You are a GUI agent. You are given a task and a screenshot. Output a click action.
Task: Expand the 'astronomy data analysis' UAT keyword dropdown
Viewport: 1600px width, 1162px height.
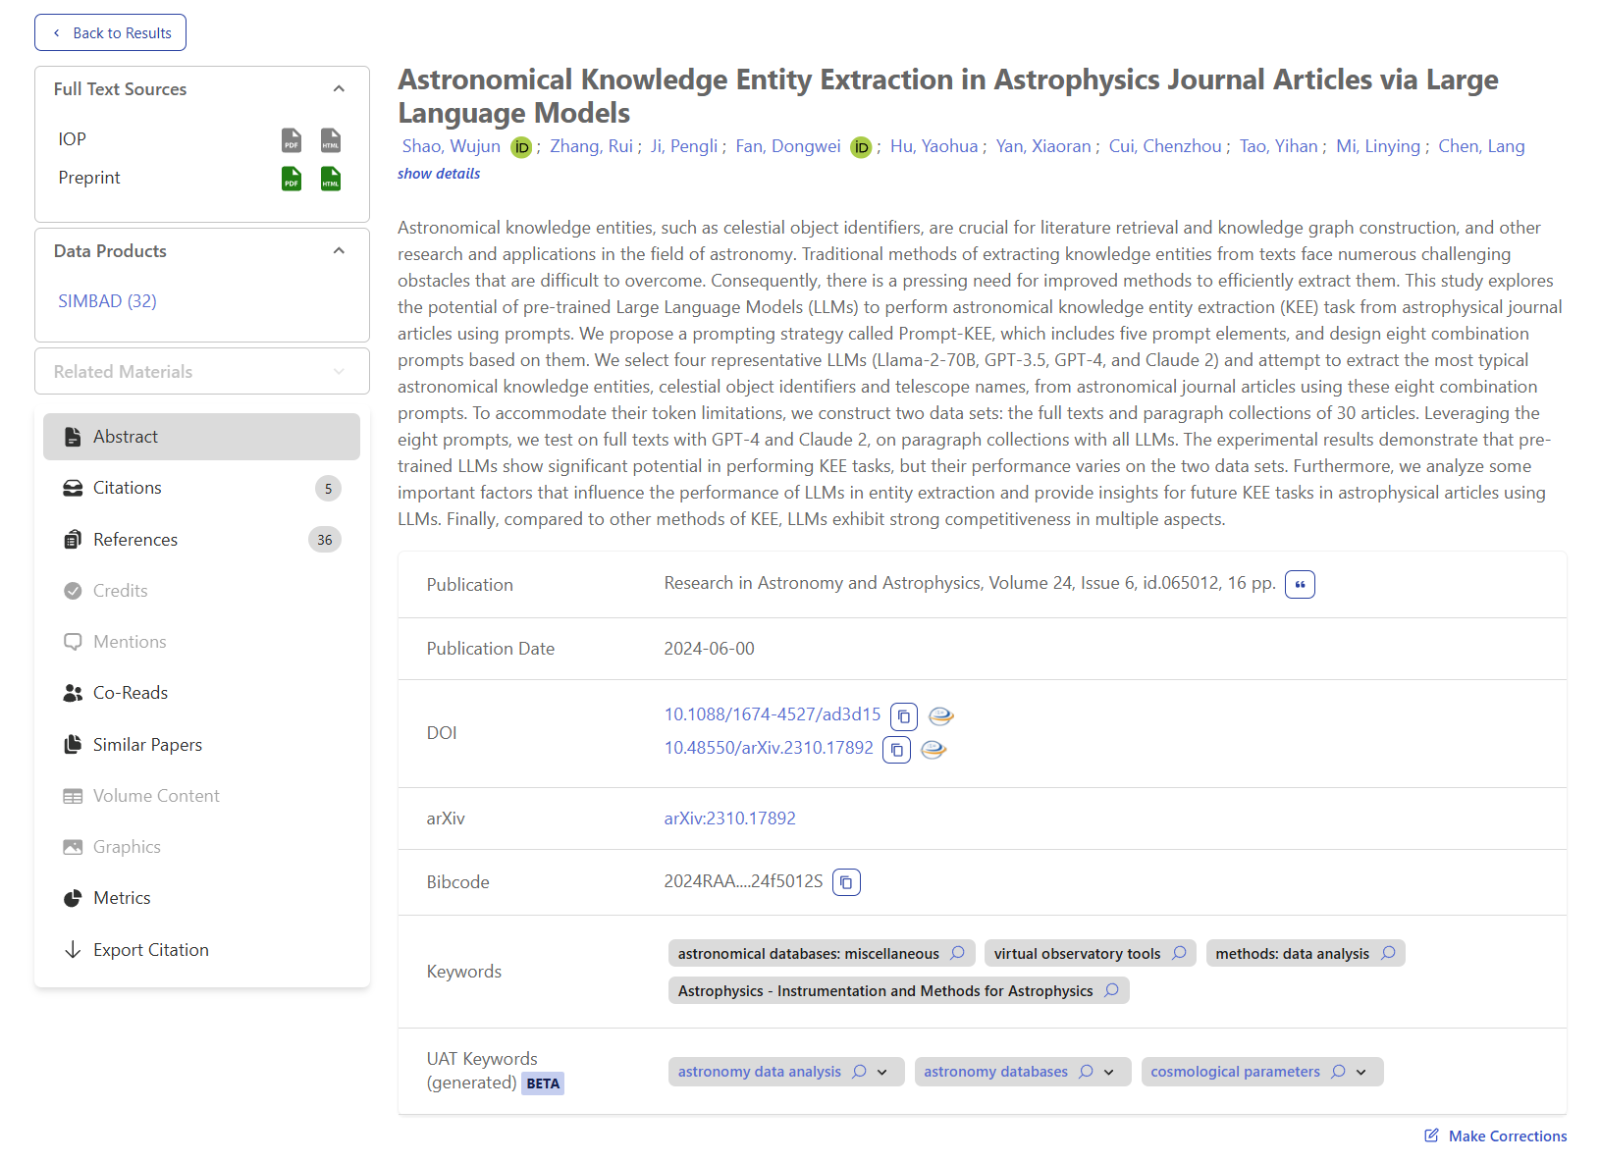coord(883,1072)
